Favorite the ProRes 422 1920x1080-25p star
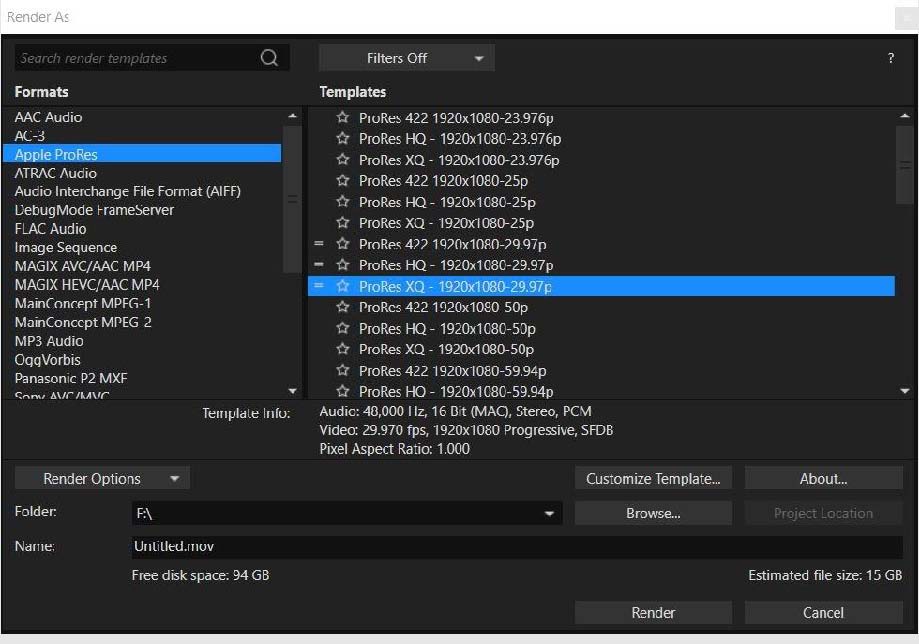 [343, 181]
